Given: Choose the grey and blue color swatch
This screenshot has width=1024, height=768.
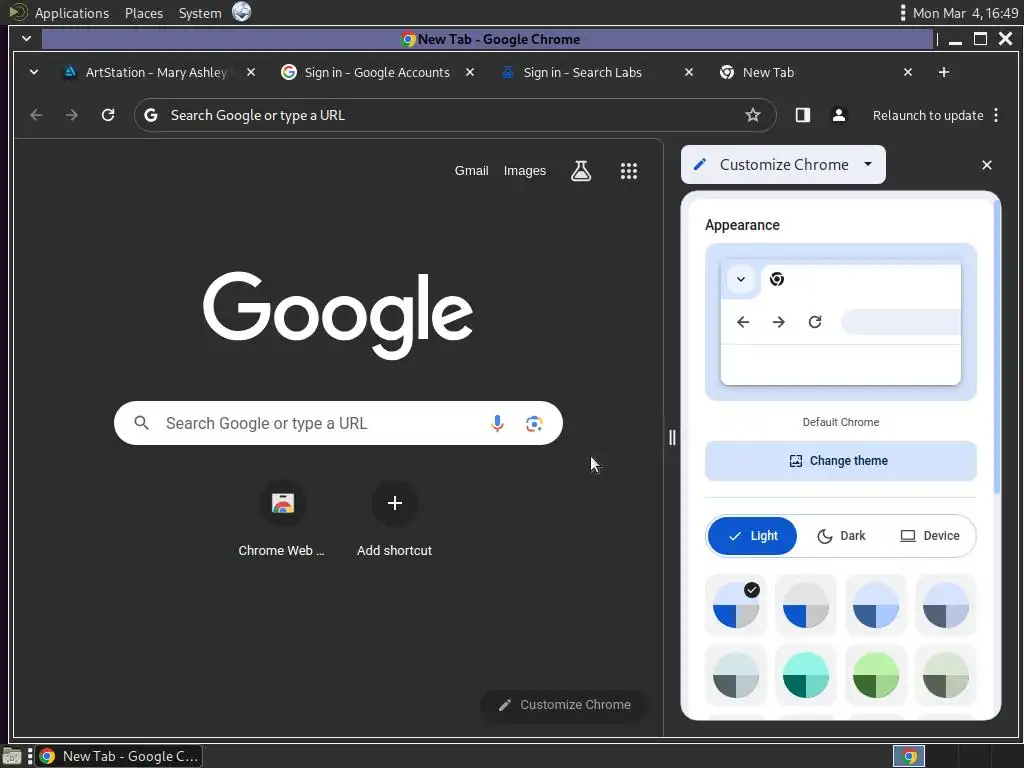Looking at the screenshot, I should point(806,605).
